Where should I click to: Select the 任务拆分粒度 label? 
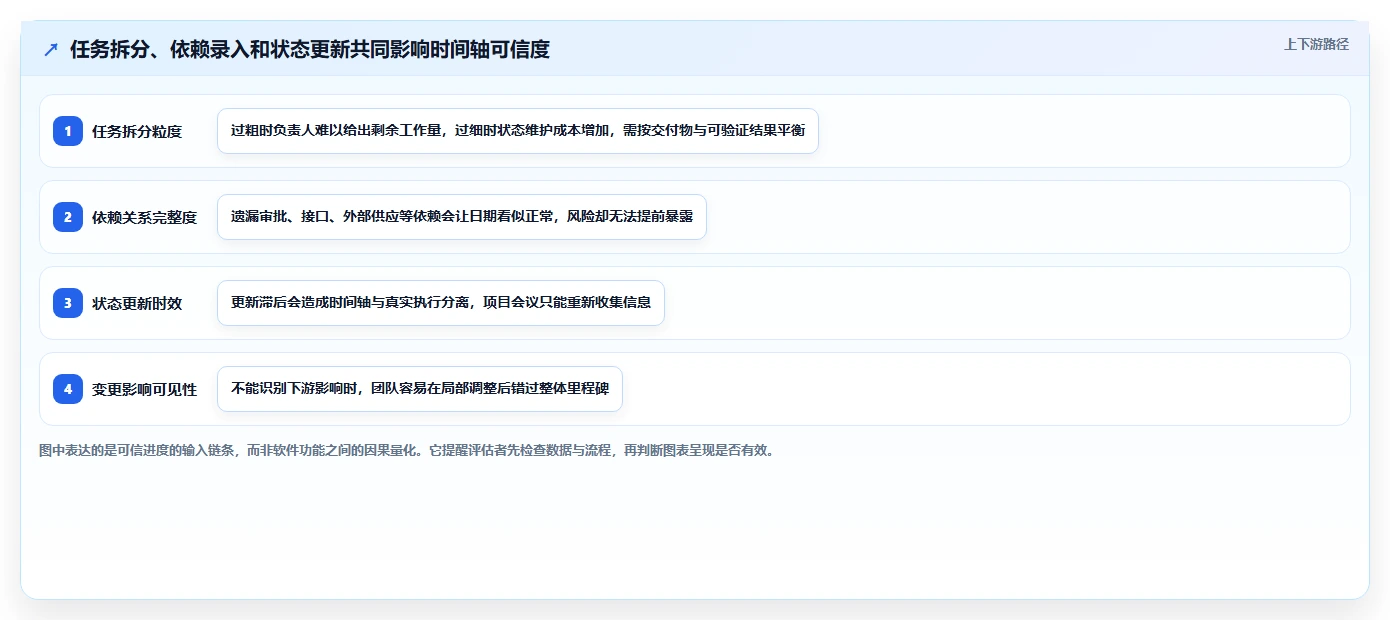pos(137,131)
